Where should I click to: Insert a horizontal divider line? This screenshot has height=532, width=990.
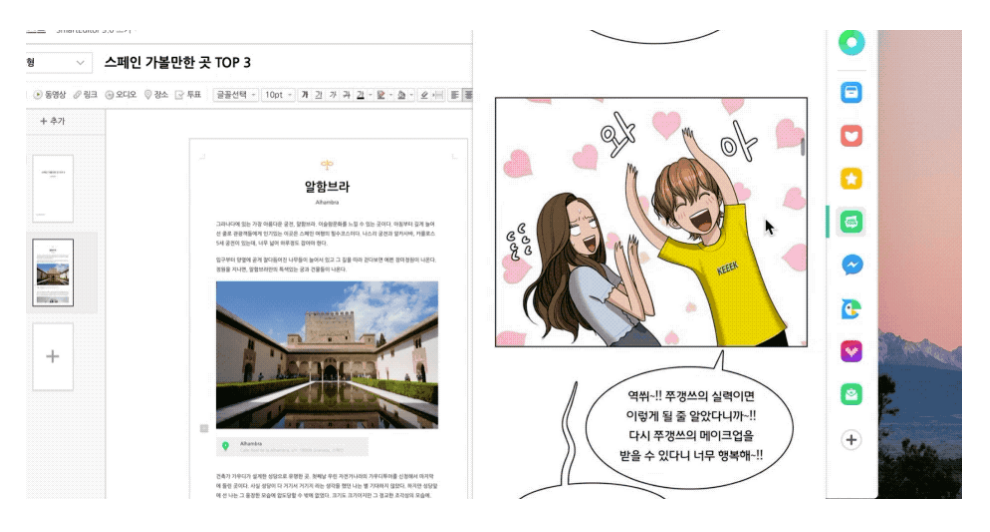(x=438, y=95)
